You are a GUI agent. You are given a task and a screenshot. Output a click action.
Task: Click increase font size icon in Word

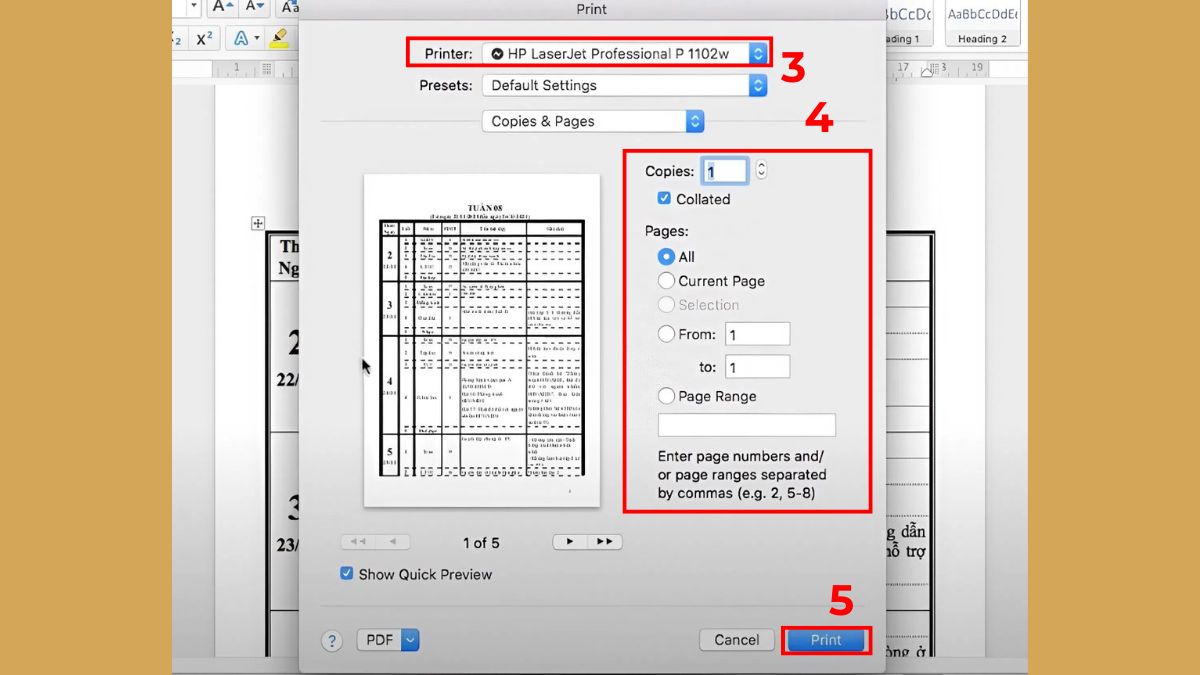click(x=222, y=7)
